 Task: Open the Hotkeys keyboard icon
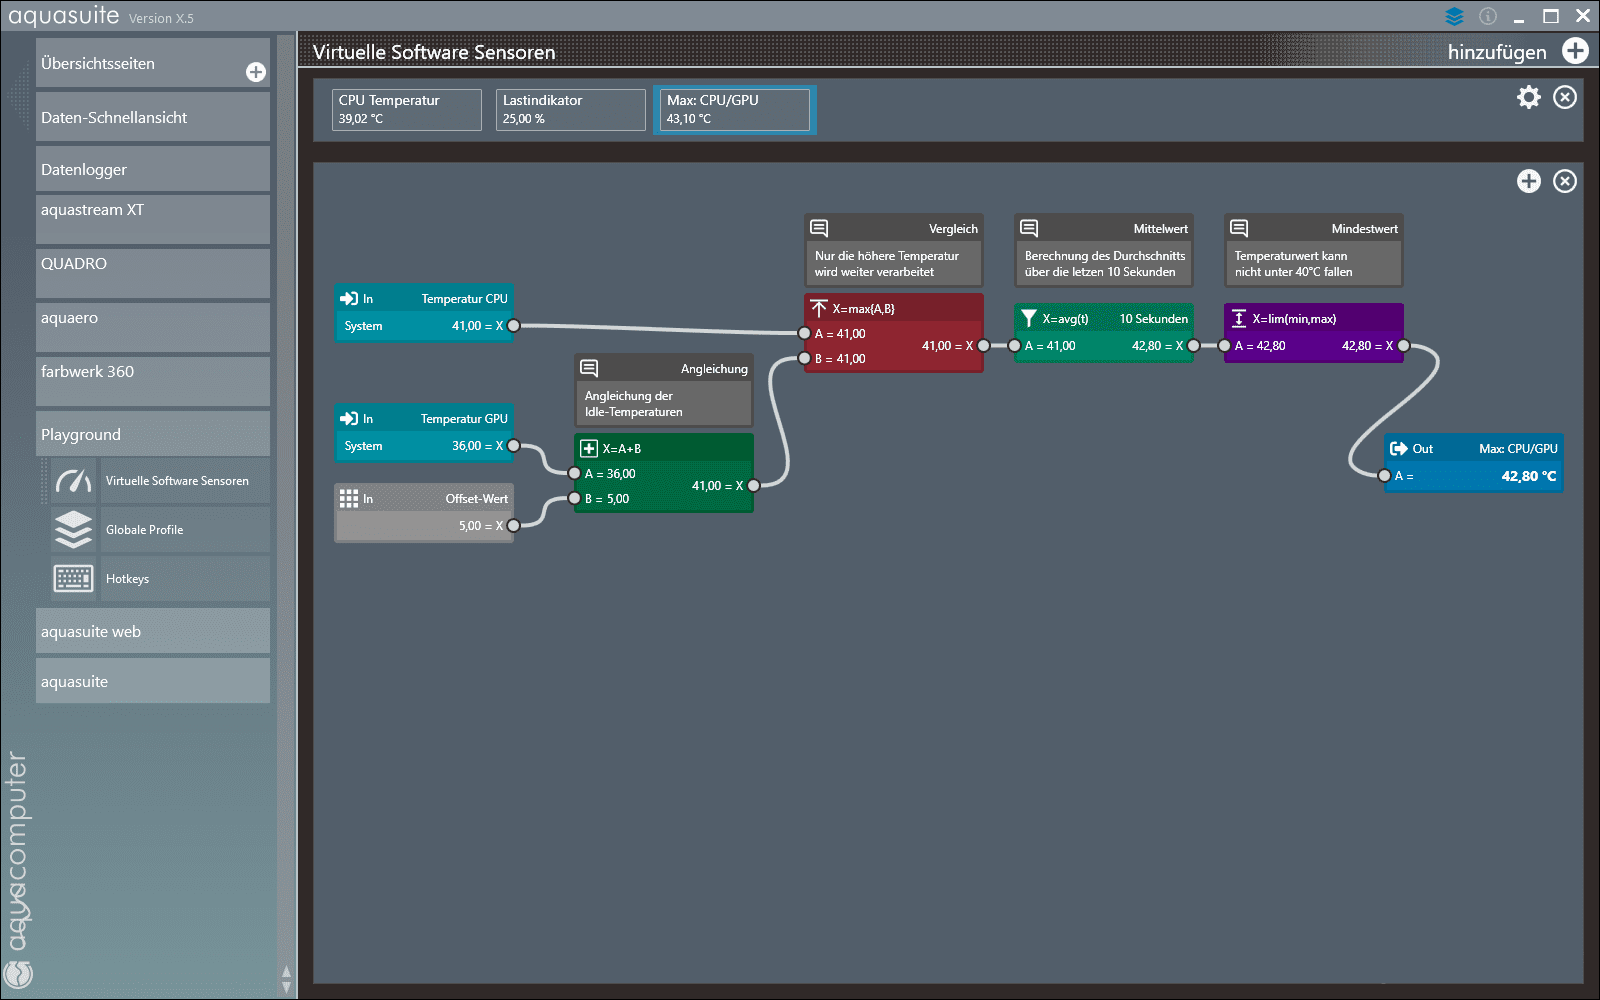click(x=74, y=579)
